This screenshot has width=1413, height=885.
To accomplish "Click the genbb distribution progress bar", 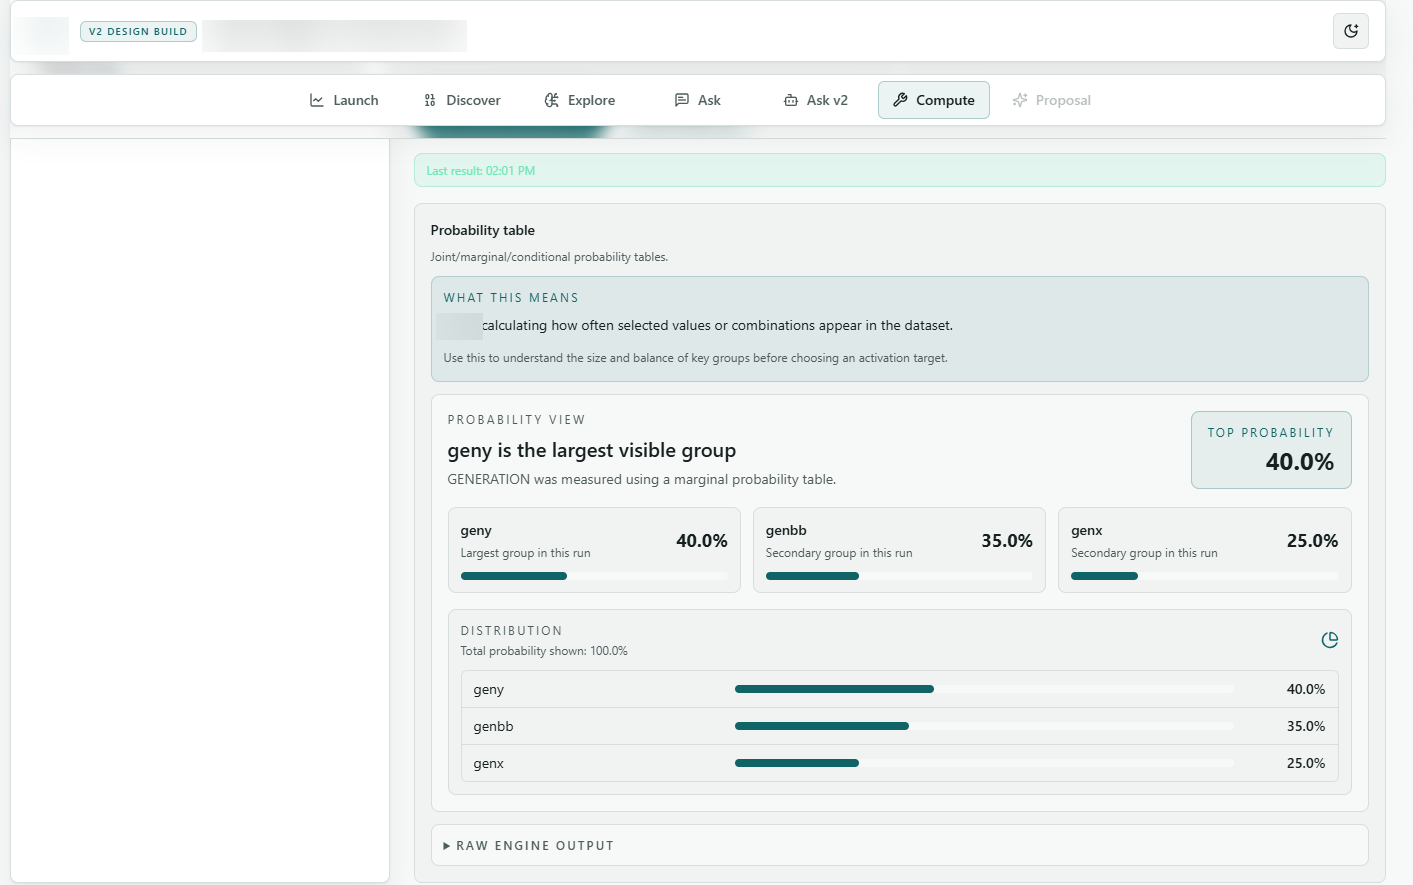I will (x=984, y=726).
